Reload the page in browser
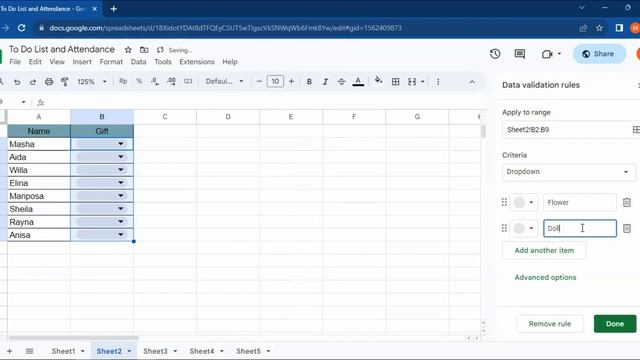Image resolution: width=640 pixels, height=360 pixels. tap(22, 28)
